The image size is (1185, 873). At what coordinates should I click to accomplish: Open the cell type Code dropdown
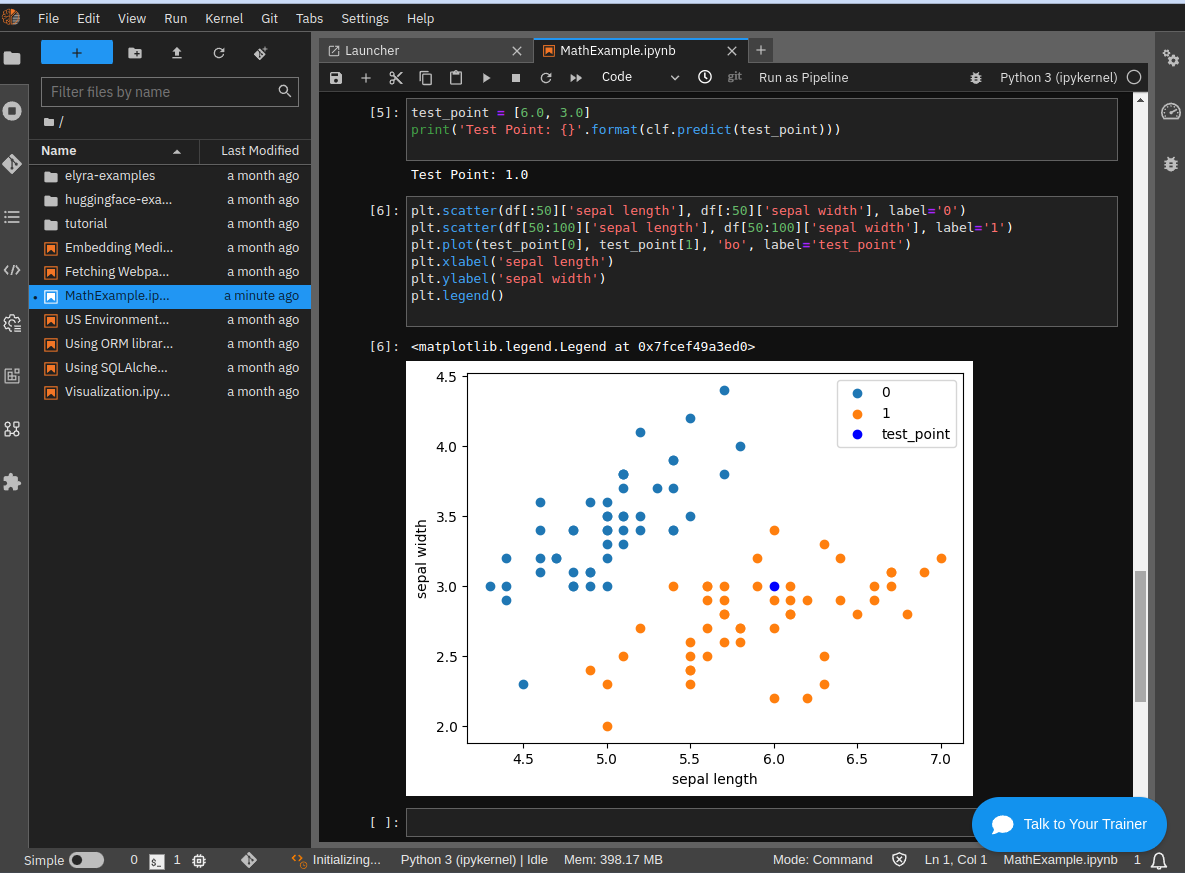[640, 77]
